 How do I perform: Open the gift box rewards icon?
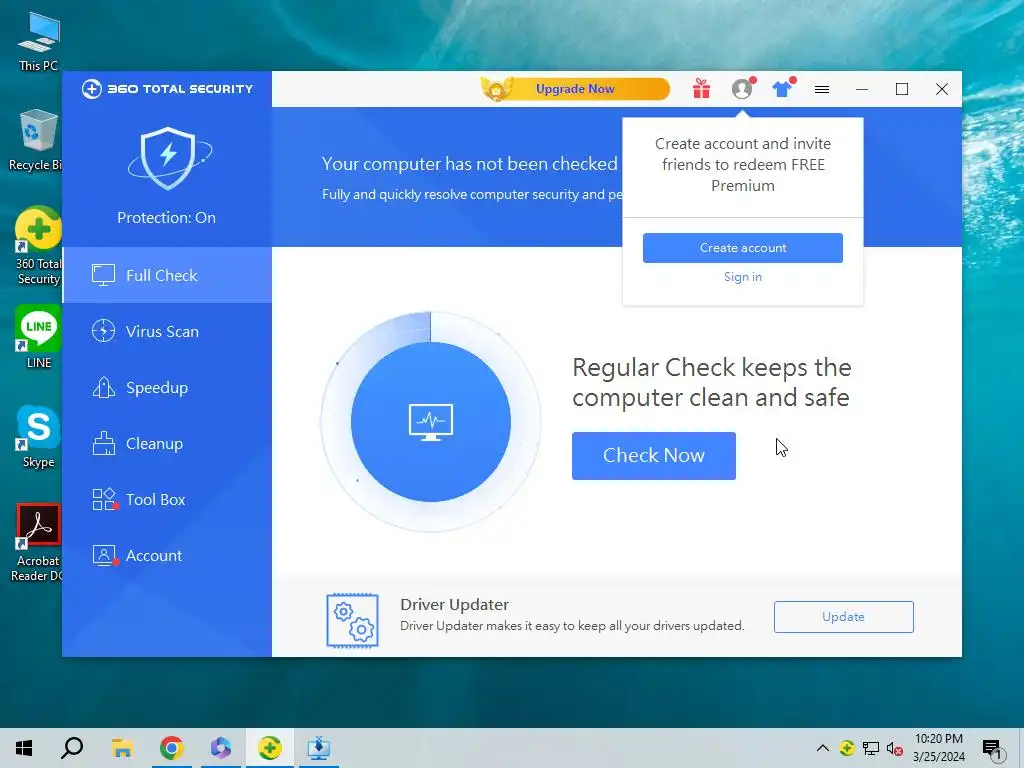(701, 89)
